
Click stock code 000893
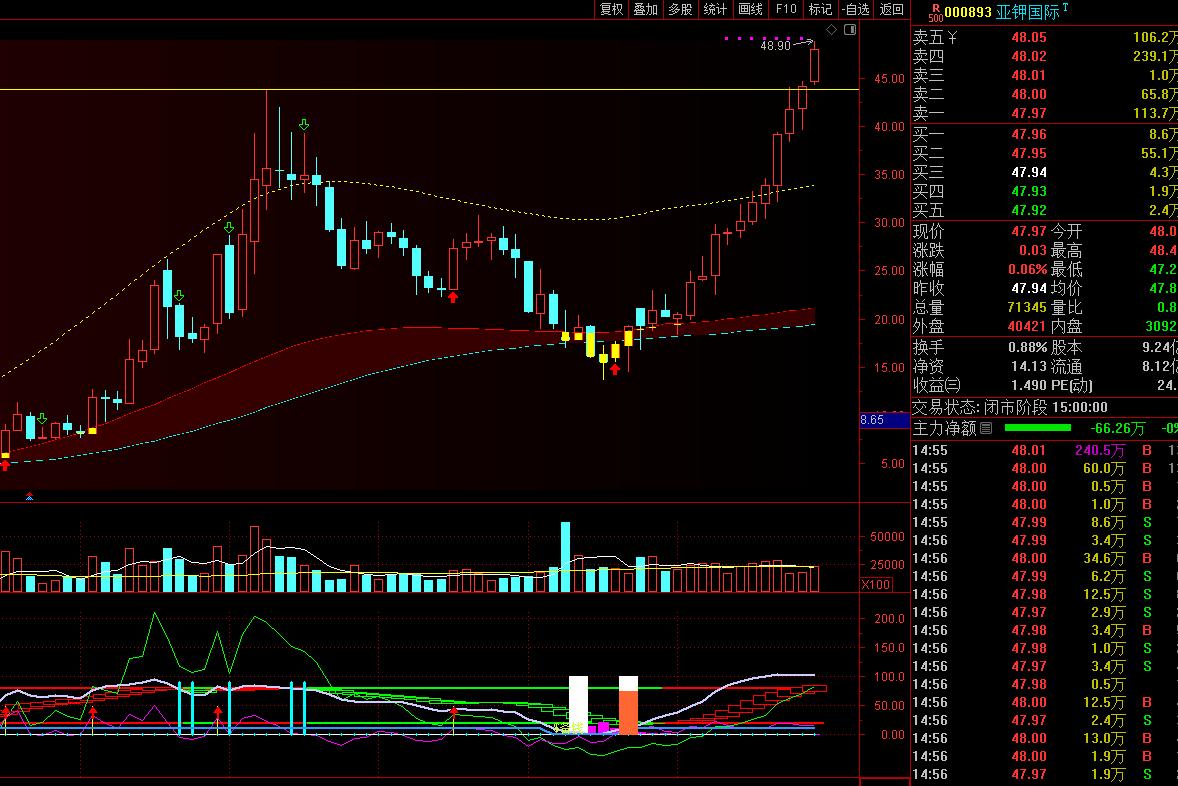point(968,13)
